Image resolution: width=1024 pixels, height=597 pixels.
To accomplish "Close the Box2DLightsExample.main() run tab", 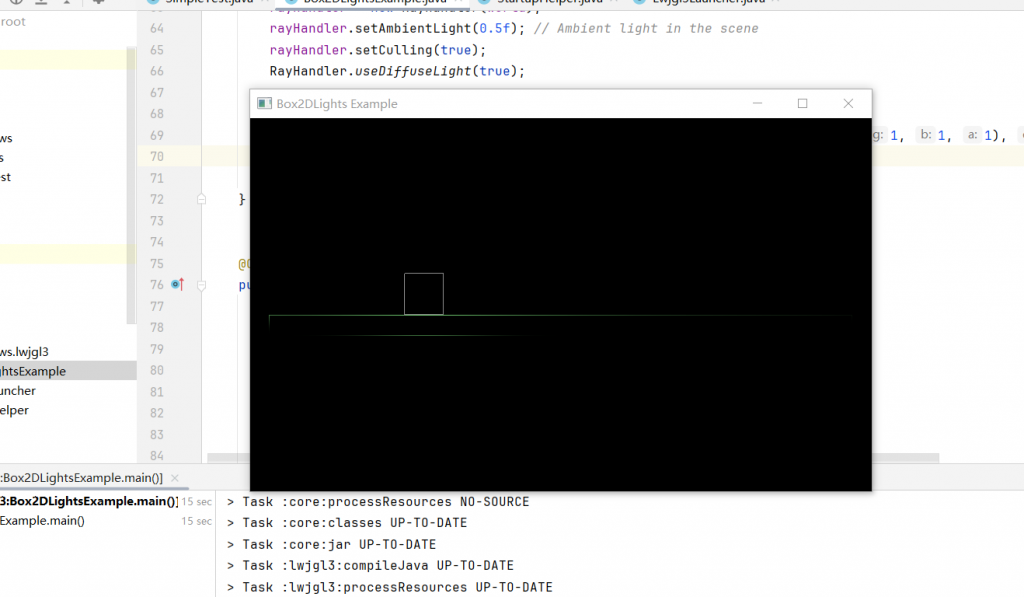I will click(173, 479).
